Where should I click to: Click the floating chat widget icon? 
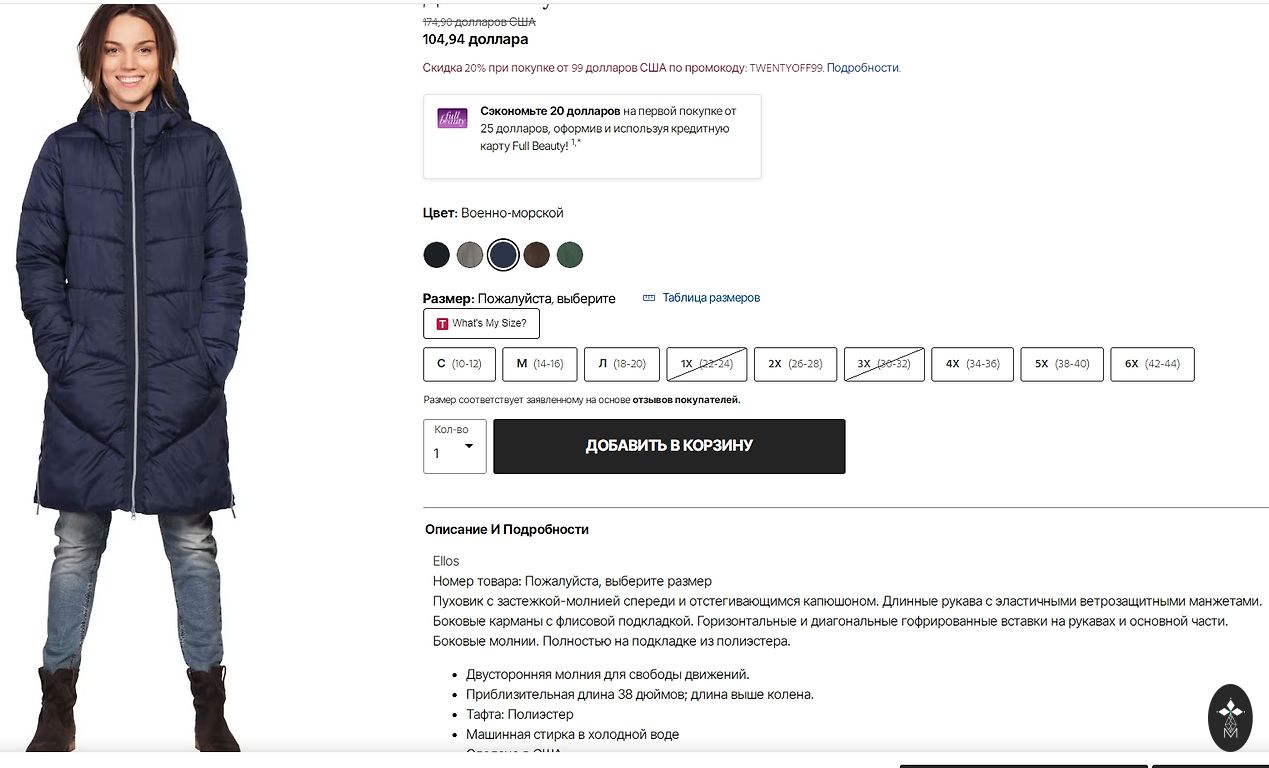1230,717
